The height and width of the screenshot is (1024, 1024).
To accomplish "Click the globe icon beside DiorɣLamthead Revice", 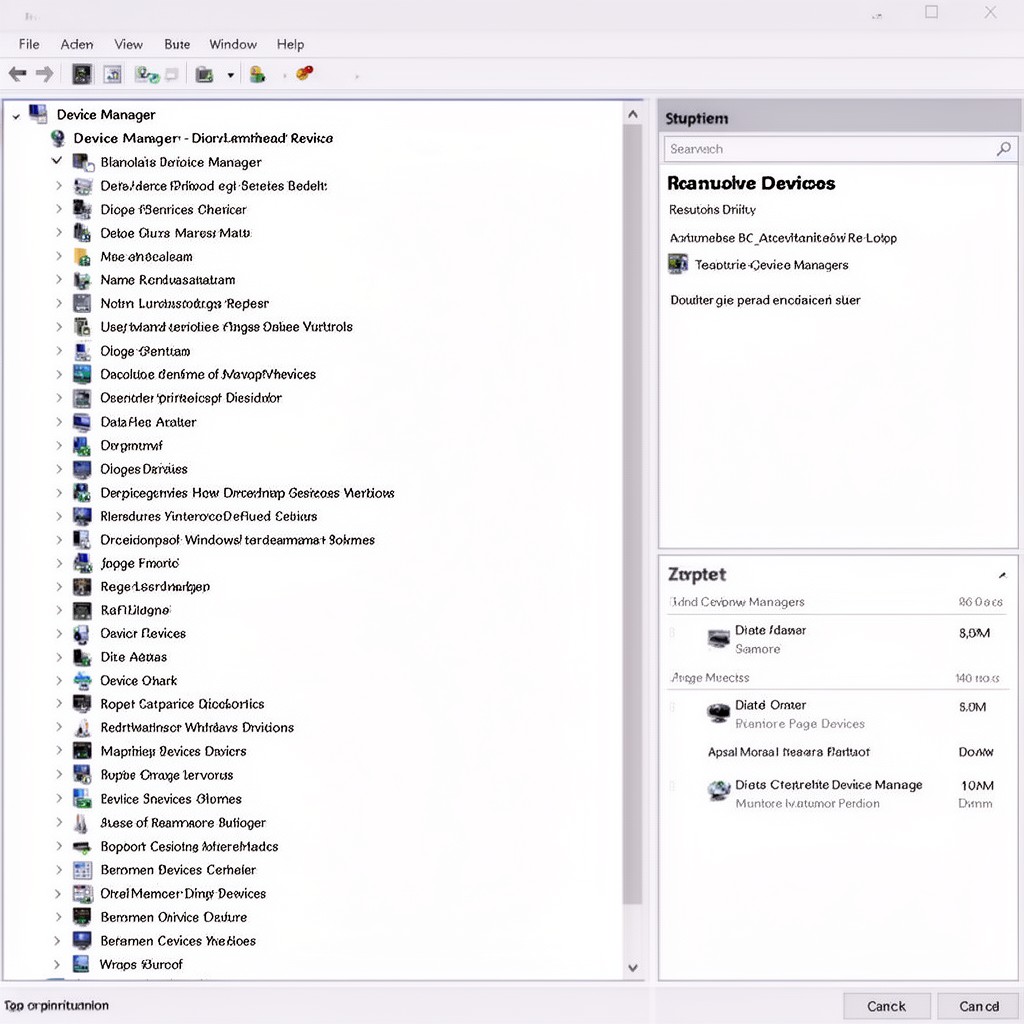I will 58,138.
